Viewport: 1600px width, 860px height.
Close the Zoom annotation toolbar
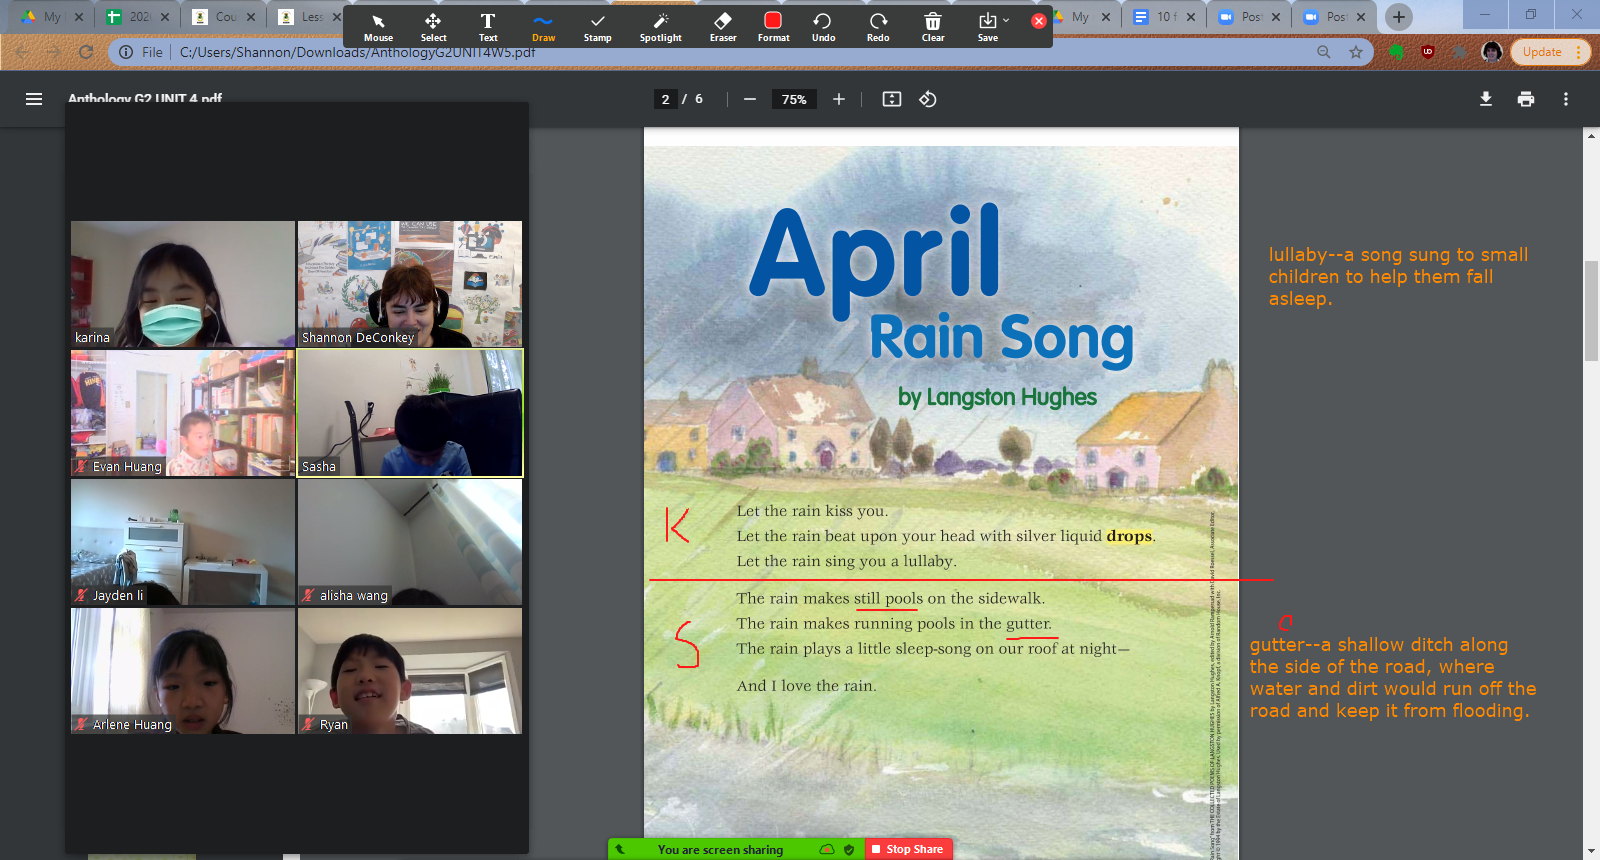click(x=1039, y=21)
